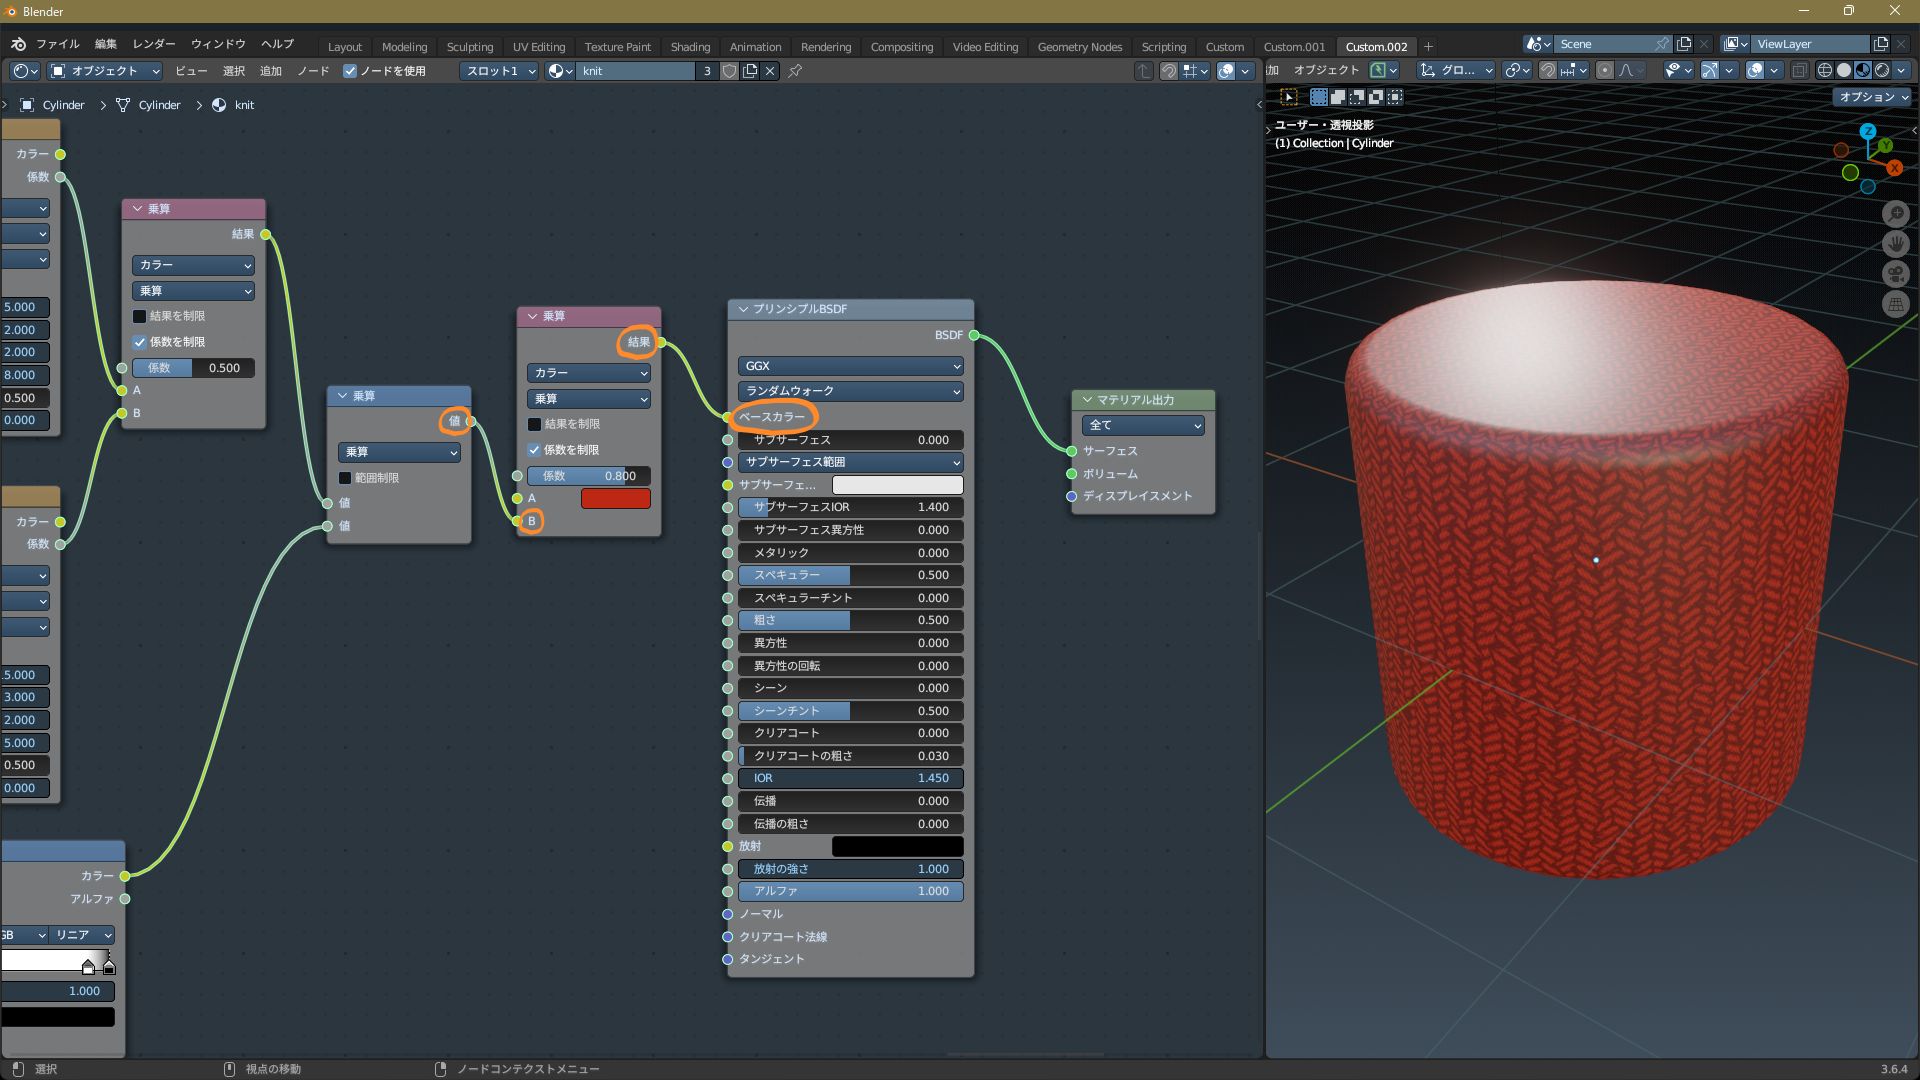This screenshot has width=1920, height=1080.
Task: Enable 範囲制限 checkbox on math node
Action: pyautogui.click(x=345, y=478)
